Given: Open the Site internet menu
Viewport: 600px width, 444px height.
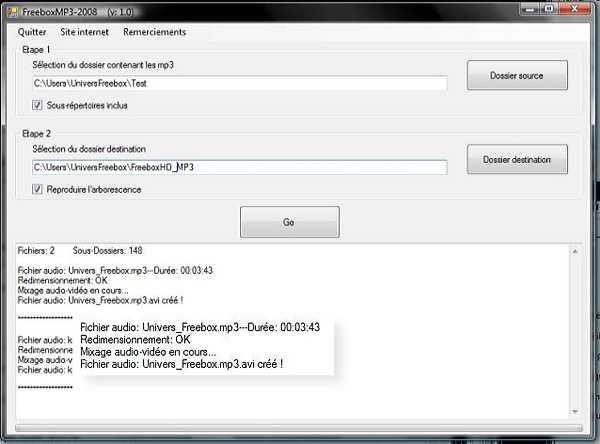Looking at the screenshot, I should 85,32.
